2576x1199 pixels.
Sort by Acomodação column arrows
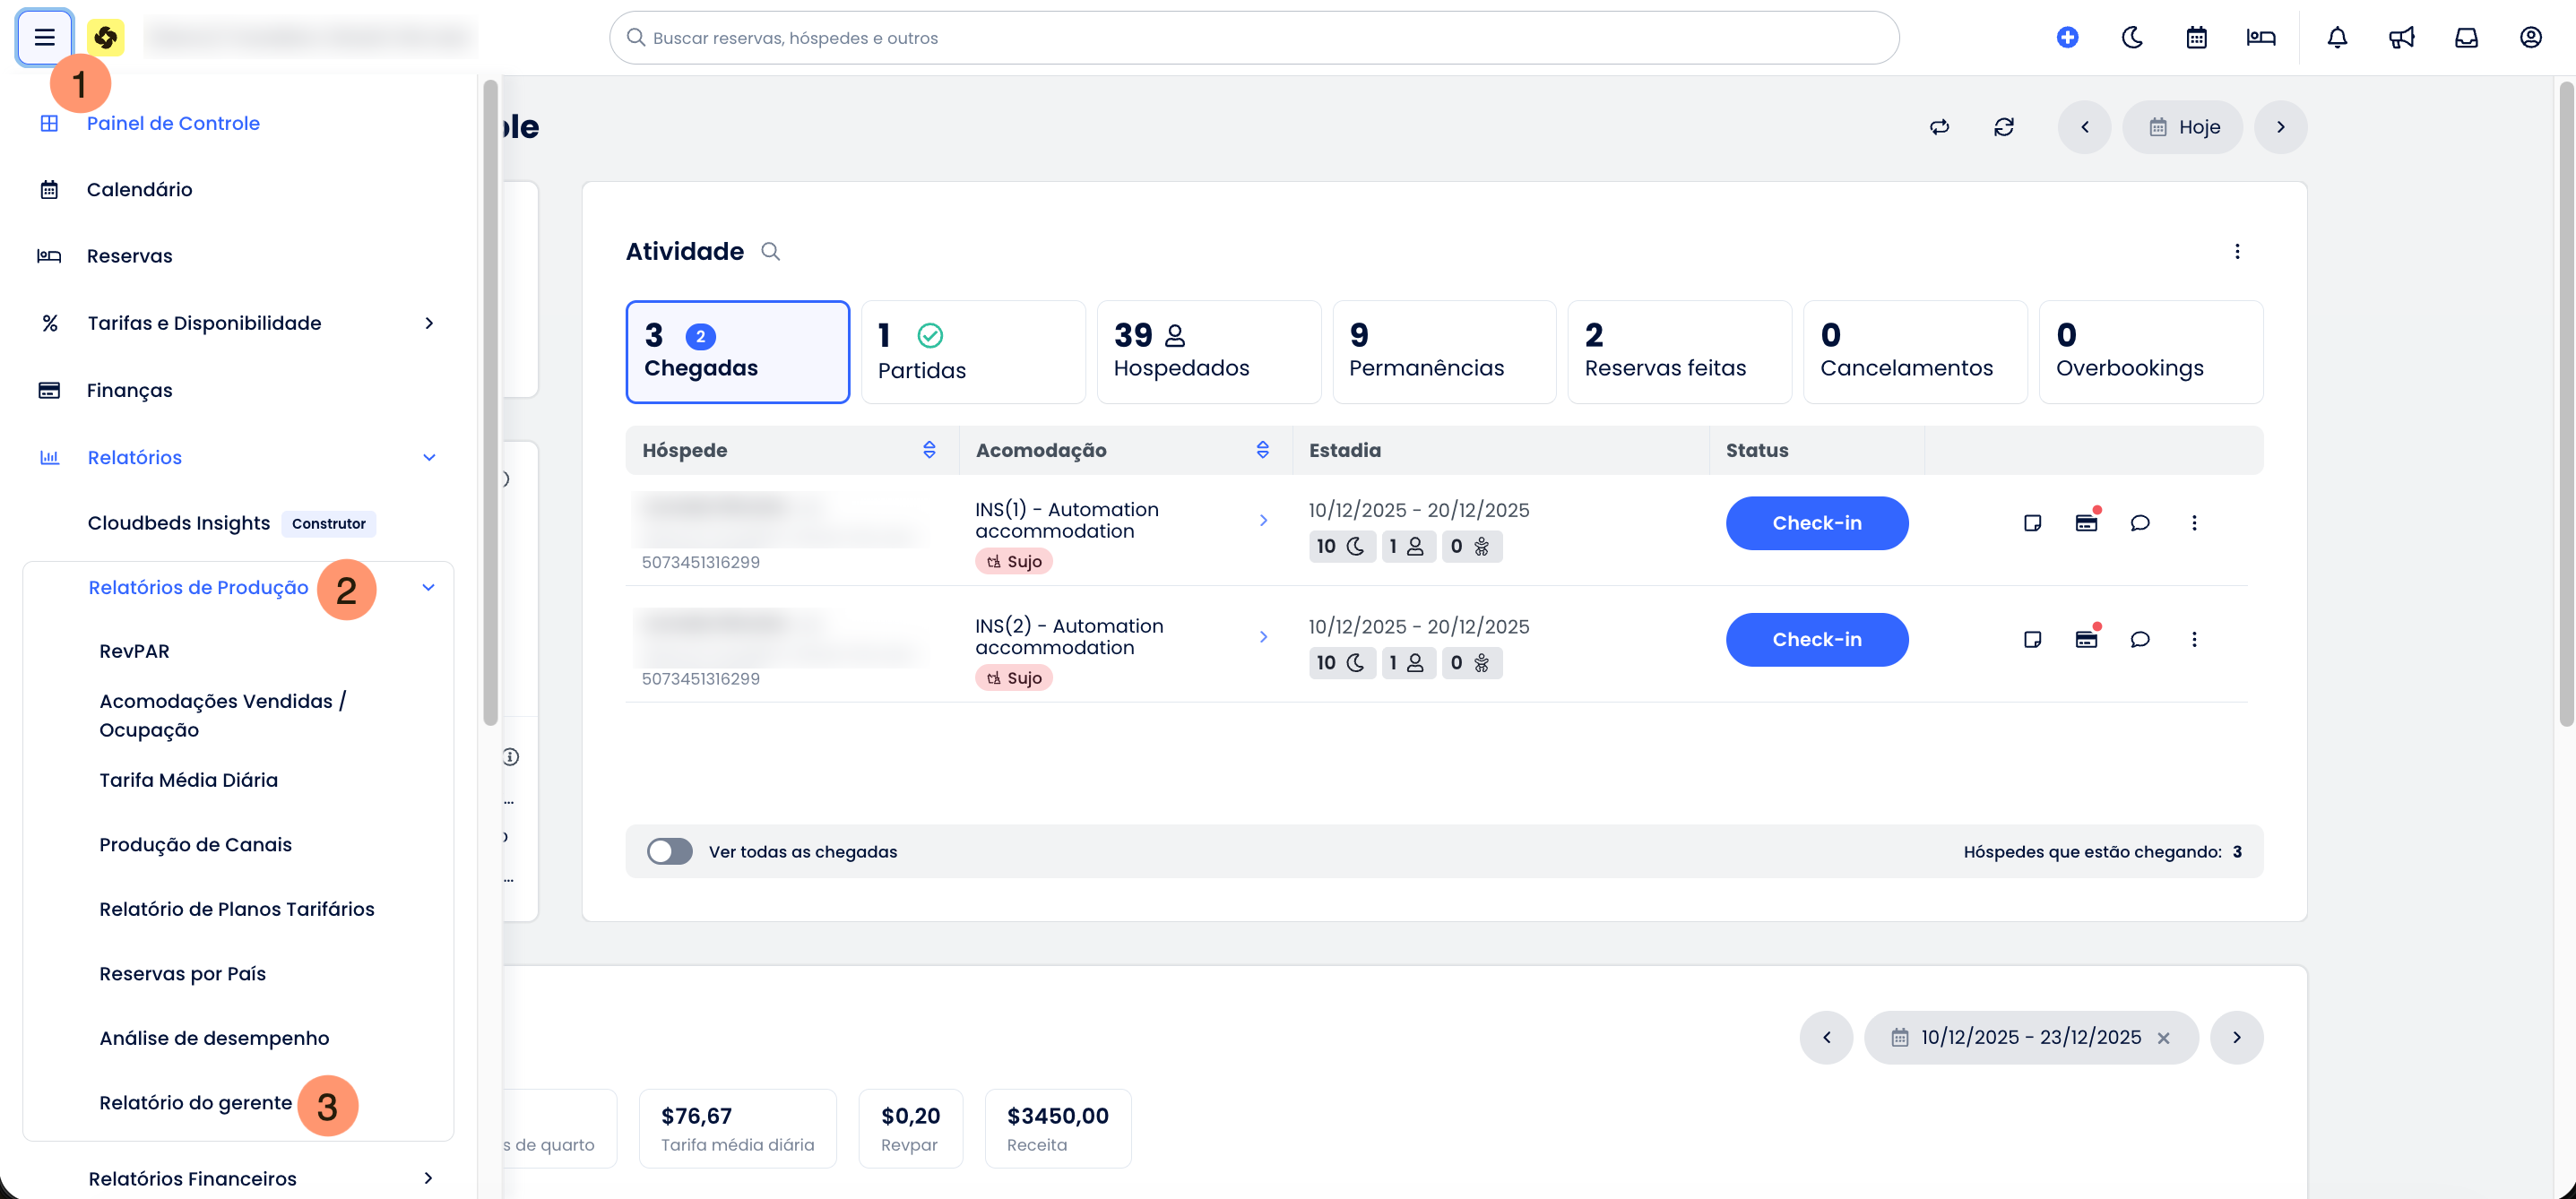[1262, 450]
